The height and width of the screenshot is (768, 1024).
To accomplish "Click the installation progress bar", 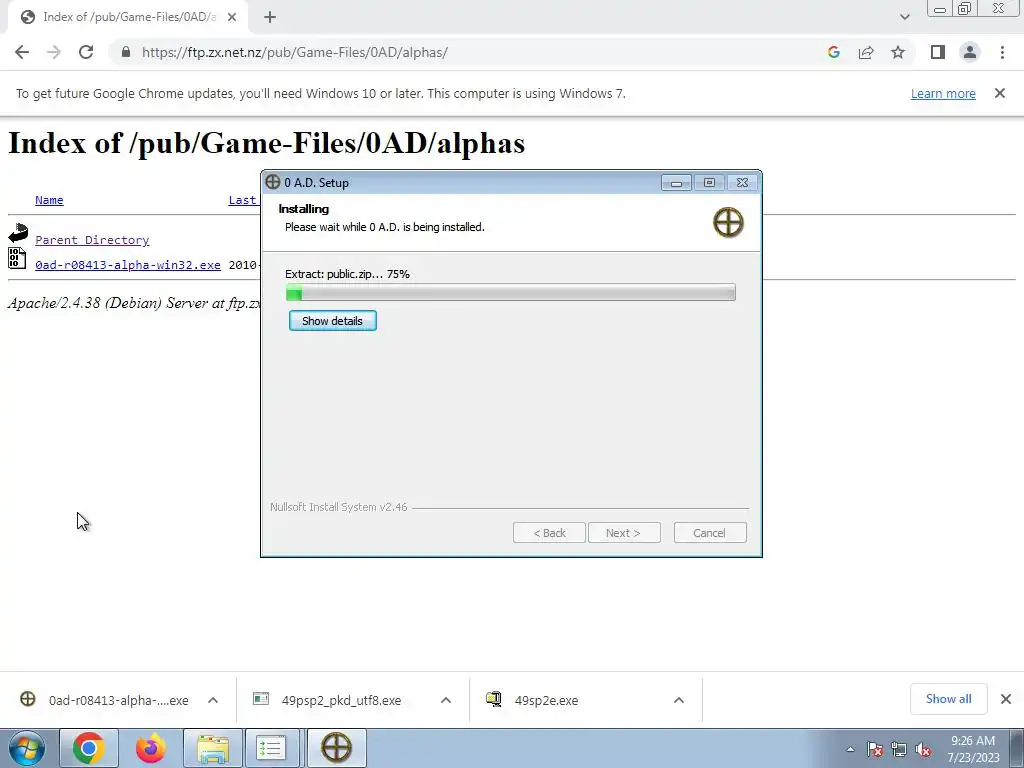I will coord(511,293).
